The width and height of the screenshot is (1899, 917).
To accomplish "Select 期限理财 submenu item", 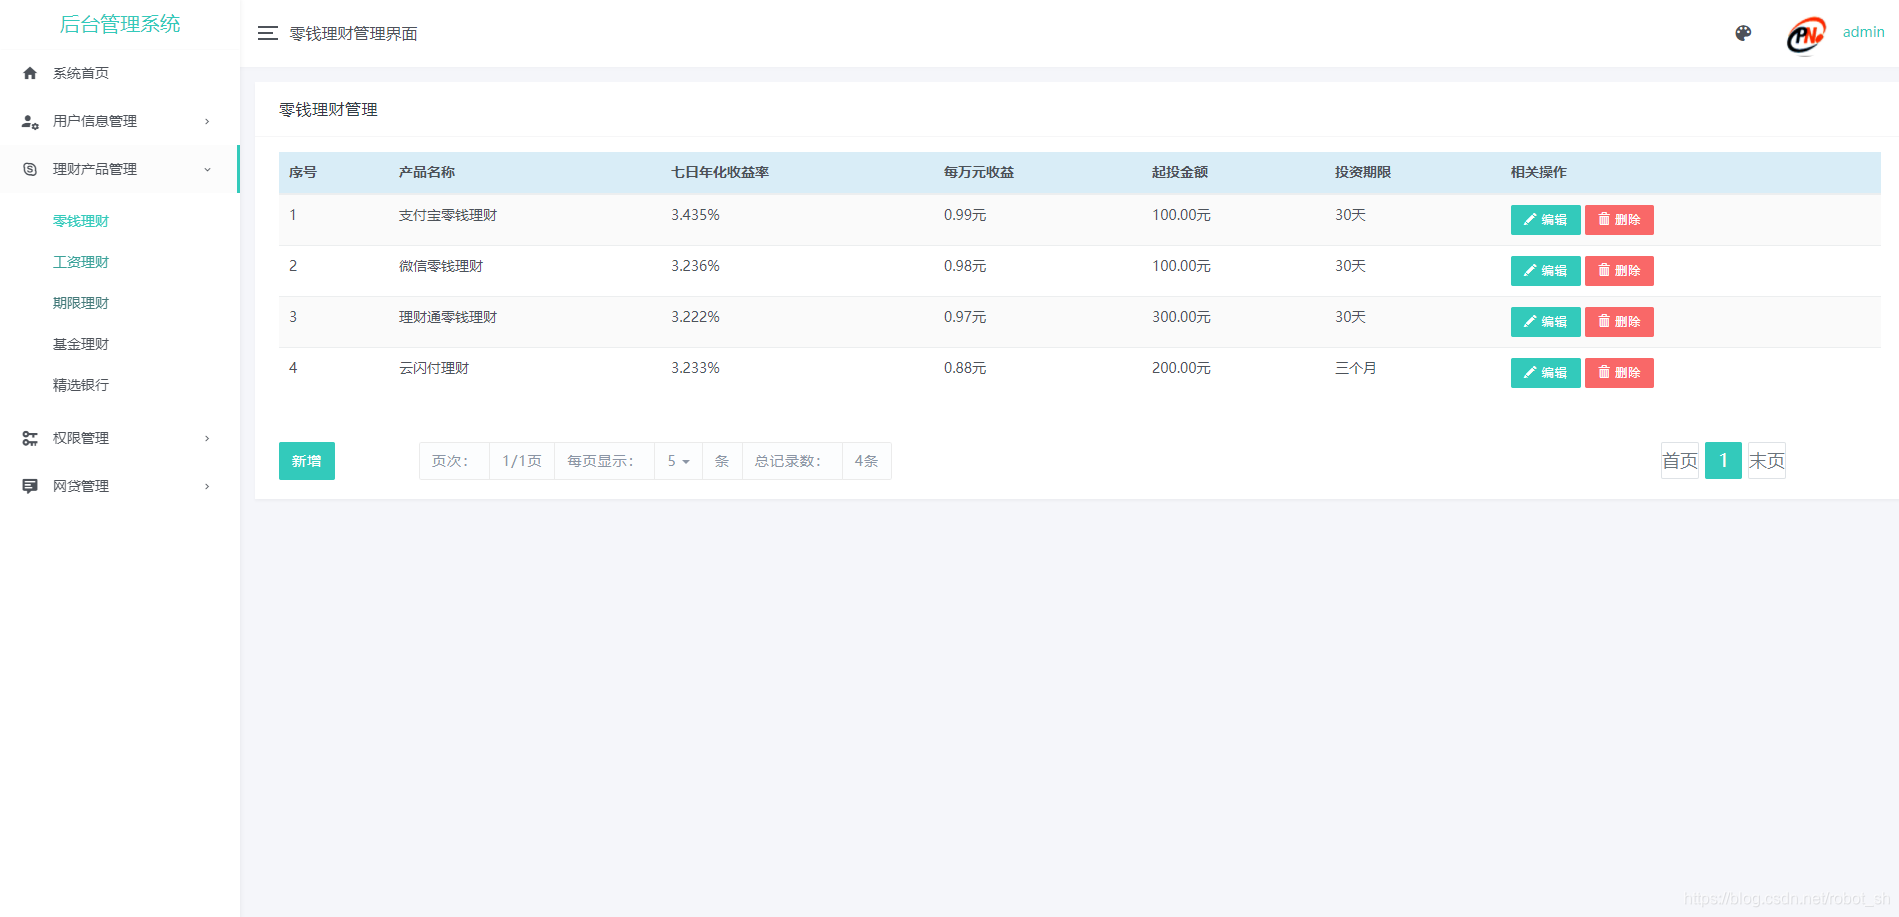I will (x=81, y=303).
